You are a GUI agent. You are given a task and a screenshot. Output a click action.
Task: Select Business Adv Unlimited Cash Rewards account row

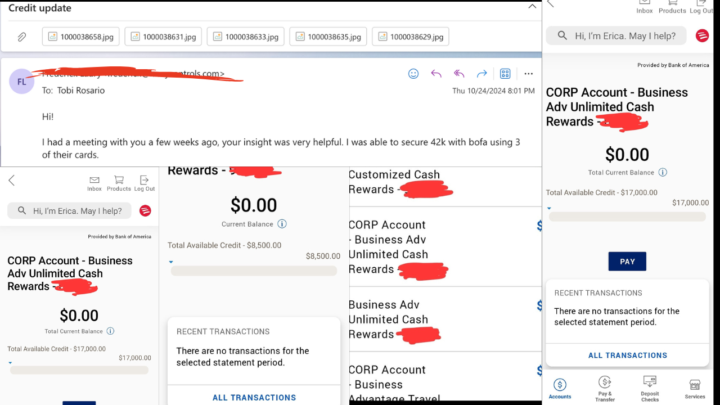445,320
